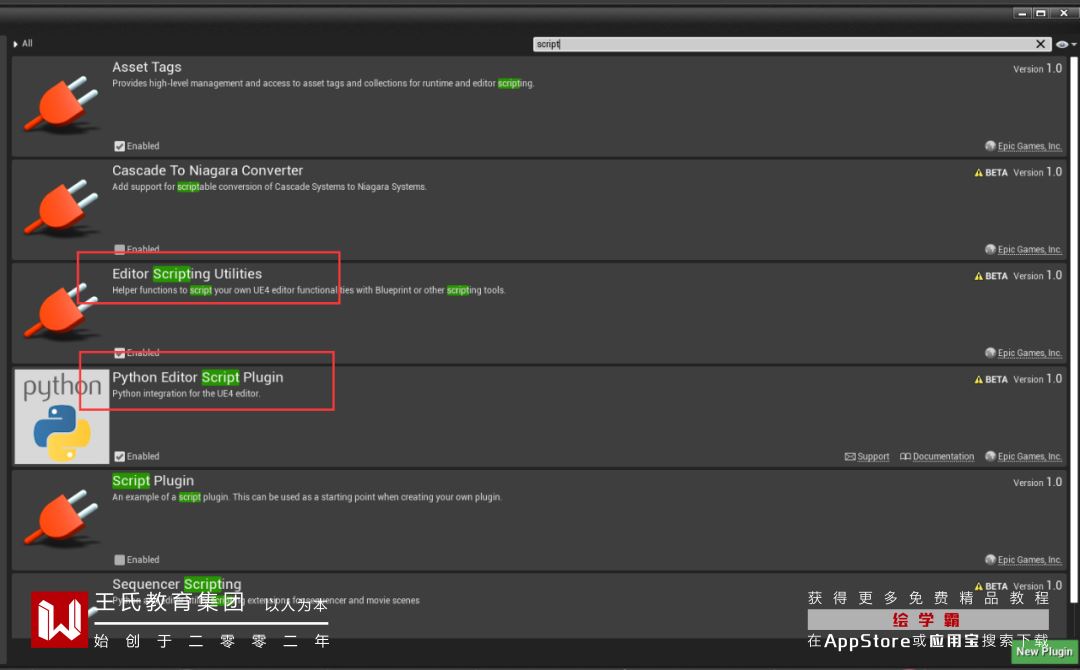Select the Cascade To Niagara Converter title
Screen dimensions: 1080x670
tap(207, 170)
